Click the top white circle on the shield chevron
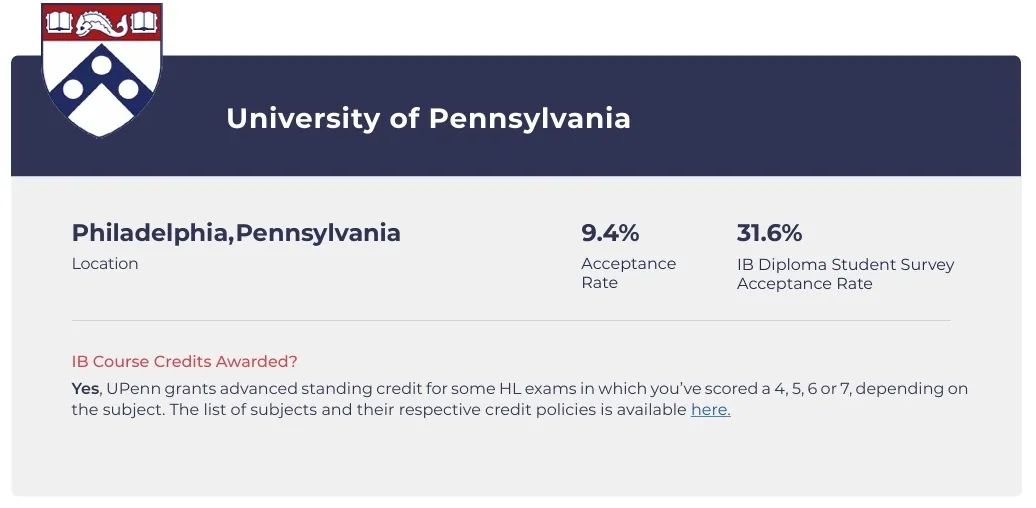The height and width of the screenshot is (508, 1036). pyautogui.click(x=101, y=65)
